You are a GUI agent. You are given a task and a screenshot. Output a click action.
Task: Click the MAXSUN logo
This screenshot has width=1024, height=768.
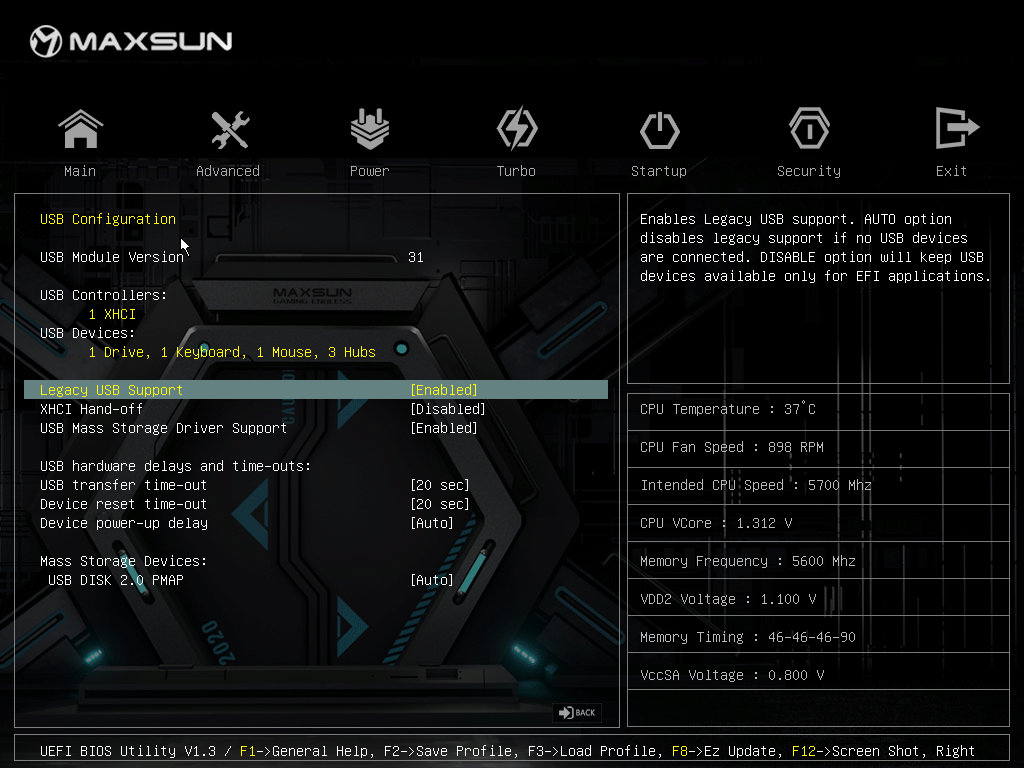131,41
